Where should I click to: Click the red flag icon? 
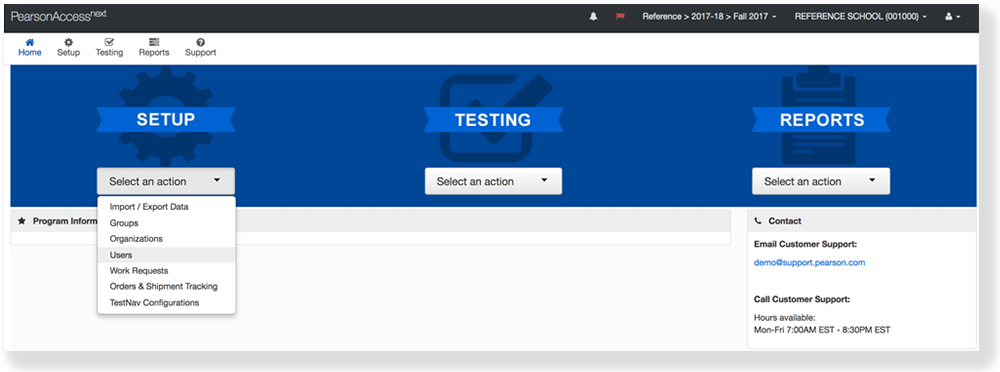[620, 17]
